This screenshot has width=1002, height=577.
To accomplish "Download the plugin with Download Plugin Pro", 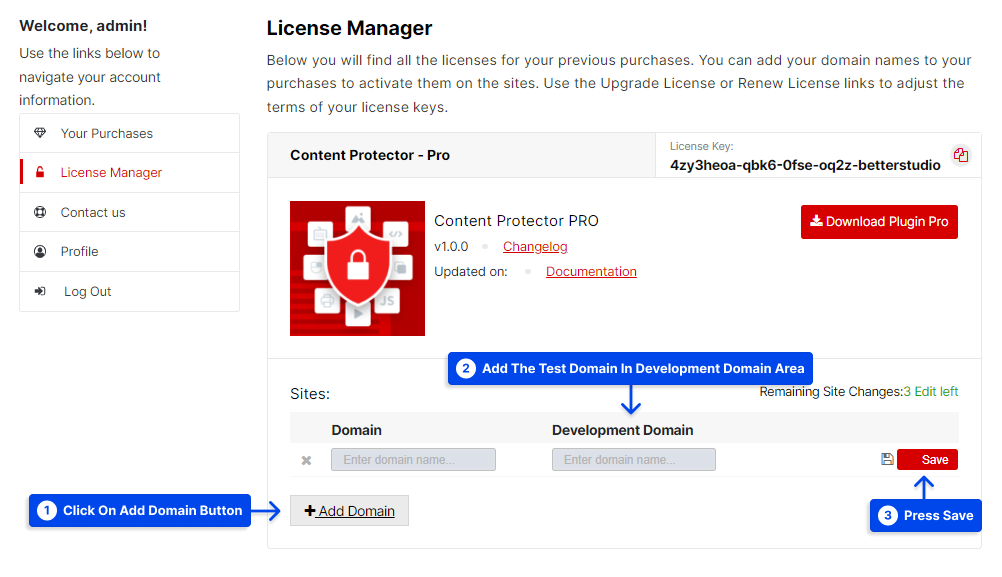I will click(x=879, y=222).
